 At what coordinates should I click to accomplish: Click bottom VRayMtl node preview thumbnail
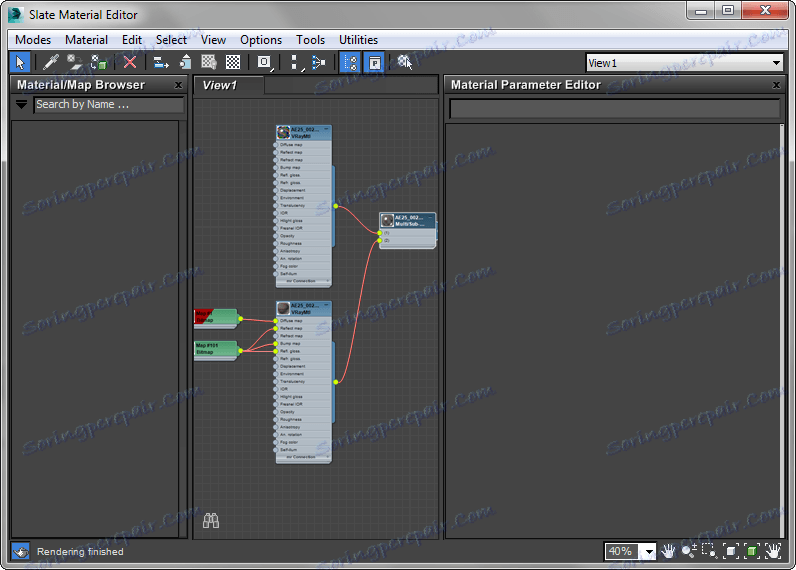pyautogui.click(x=283, y=309)
